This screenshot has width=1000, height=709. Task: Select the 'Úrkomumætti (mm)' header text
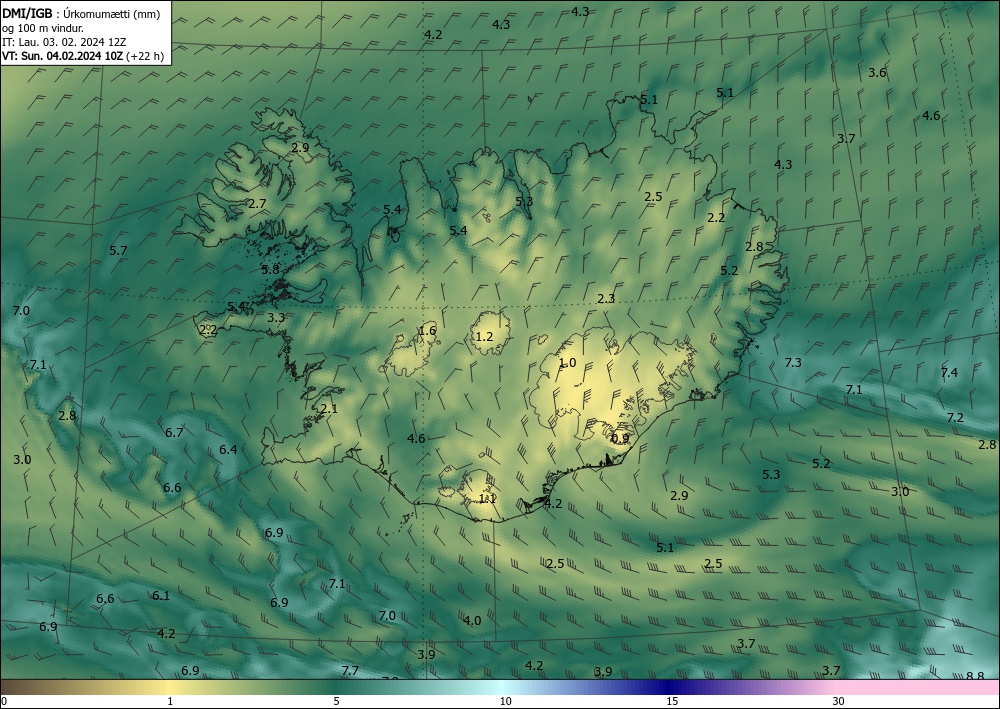click(112, 15)
